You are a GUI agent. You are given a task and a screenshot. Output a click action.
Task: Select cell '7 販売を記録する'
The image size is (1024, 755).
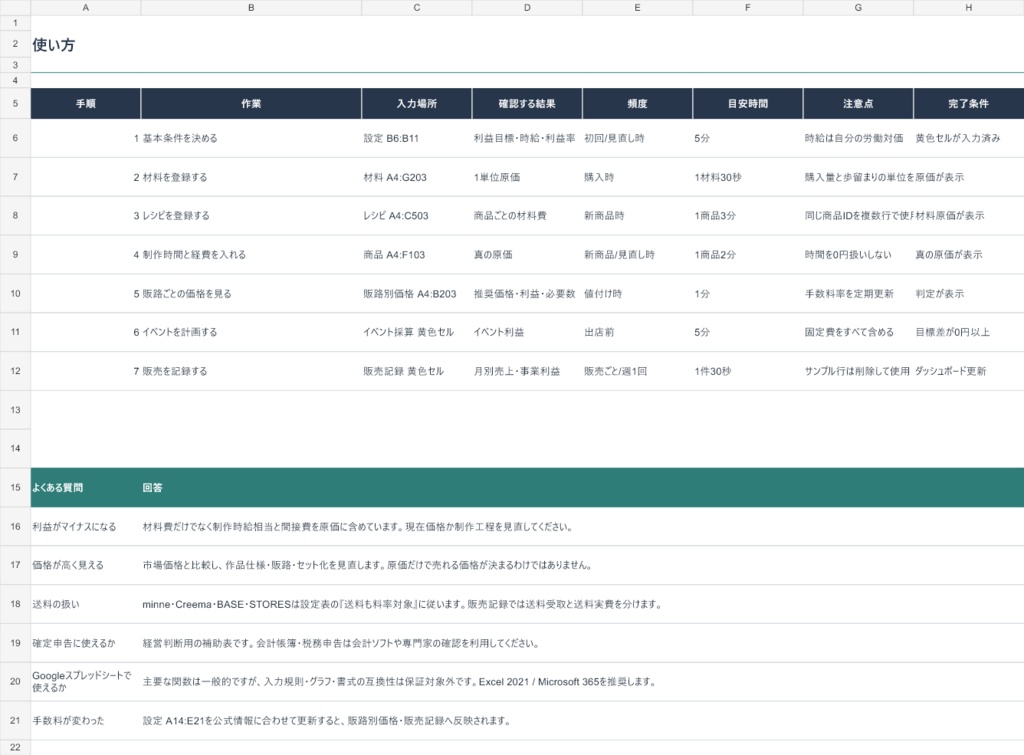(x=251, y=371)
